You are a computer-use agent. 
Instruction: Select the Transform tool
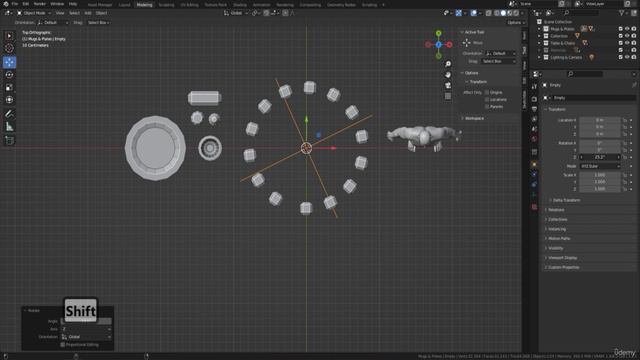9,100
